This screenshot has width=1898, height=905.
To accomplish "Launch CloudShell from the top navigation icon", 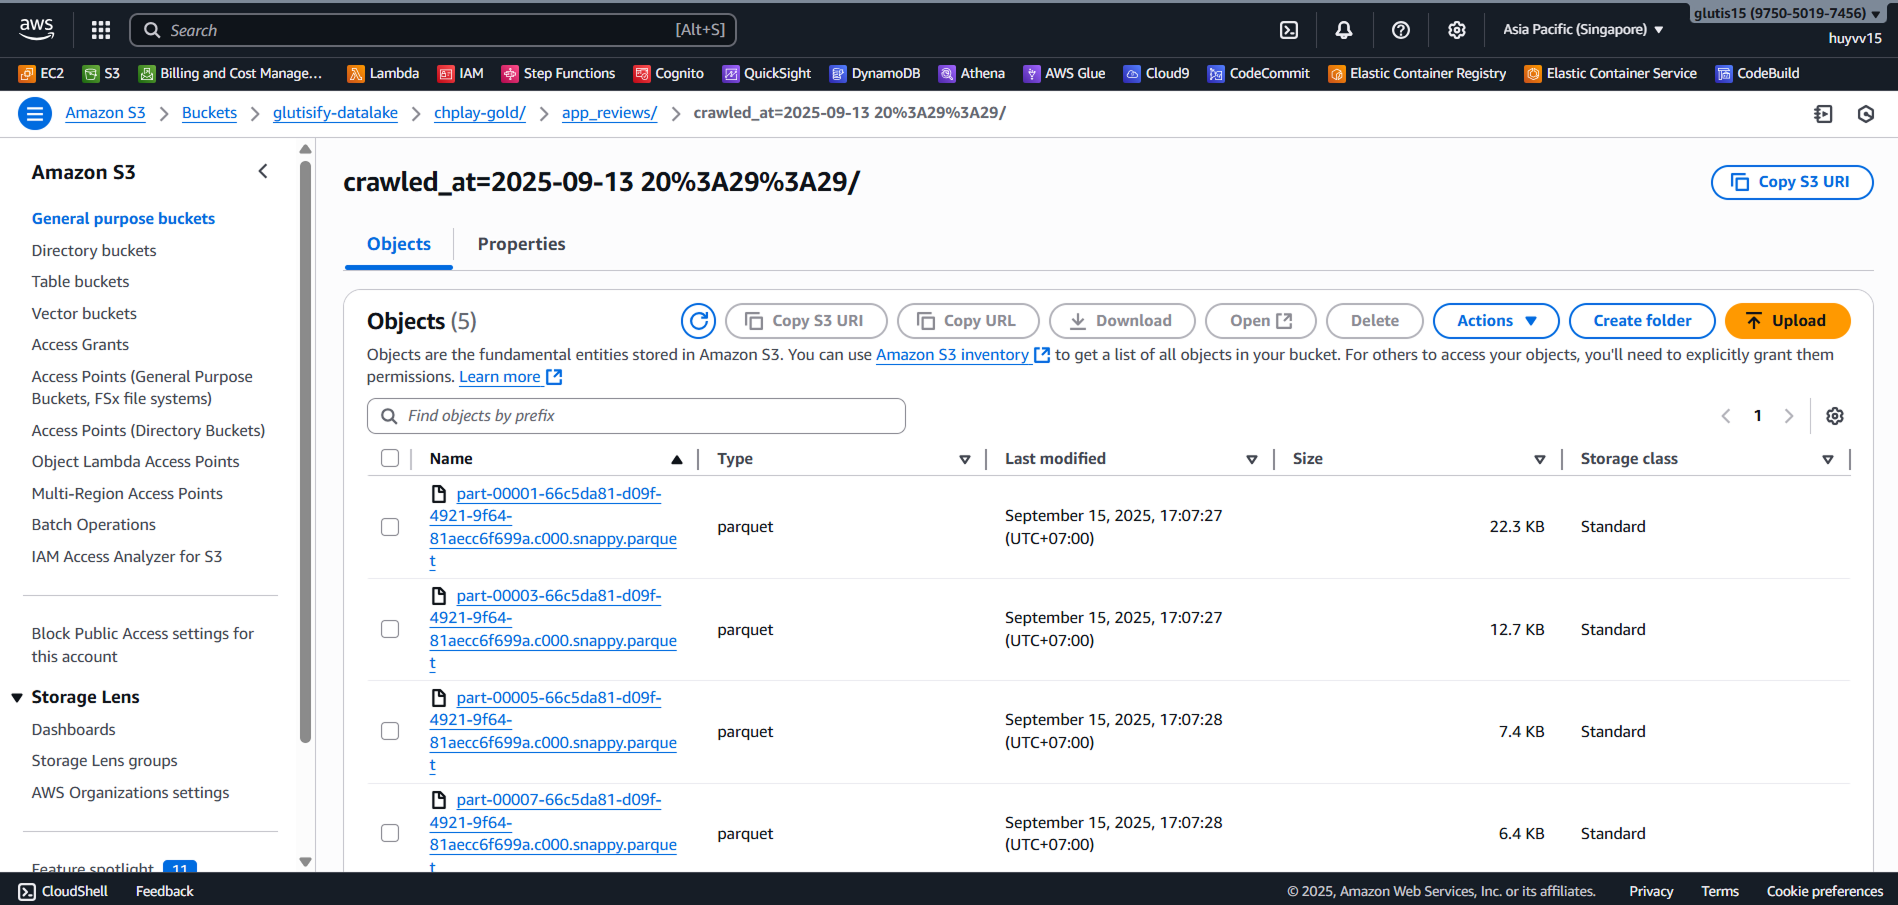I will pyautogui.click(x=1289, y=30).
